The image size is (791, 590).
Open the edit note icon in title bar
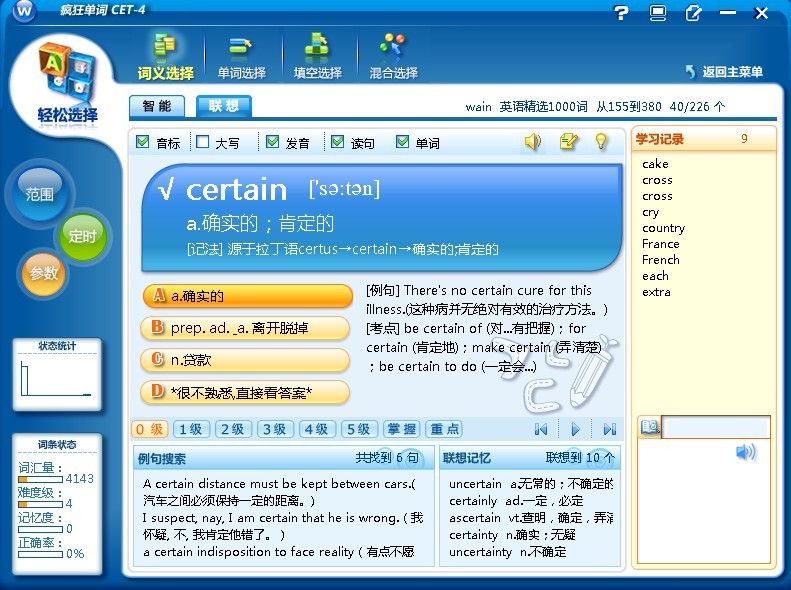pyautogui.click(x=693, y=13)
